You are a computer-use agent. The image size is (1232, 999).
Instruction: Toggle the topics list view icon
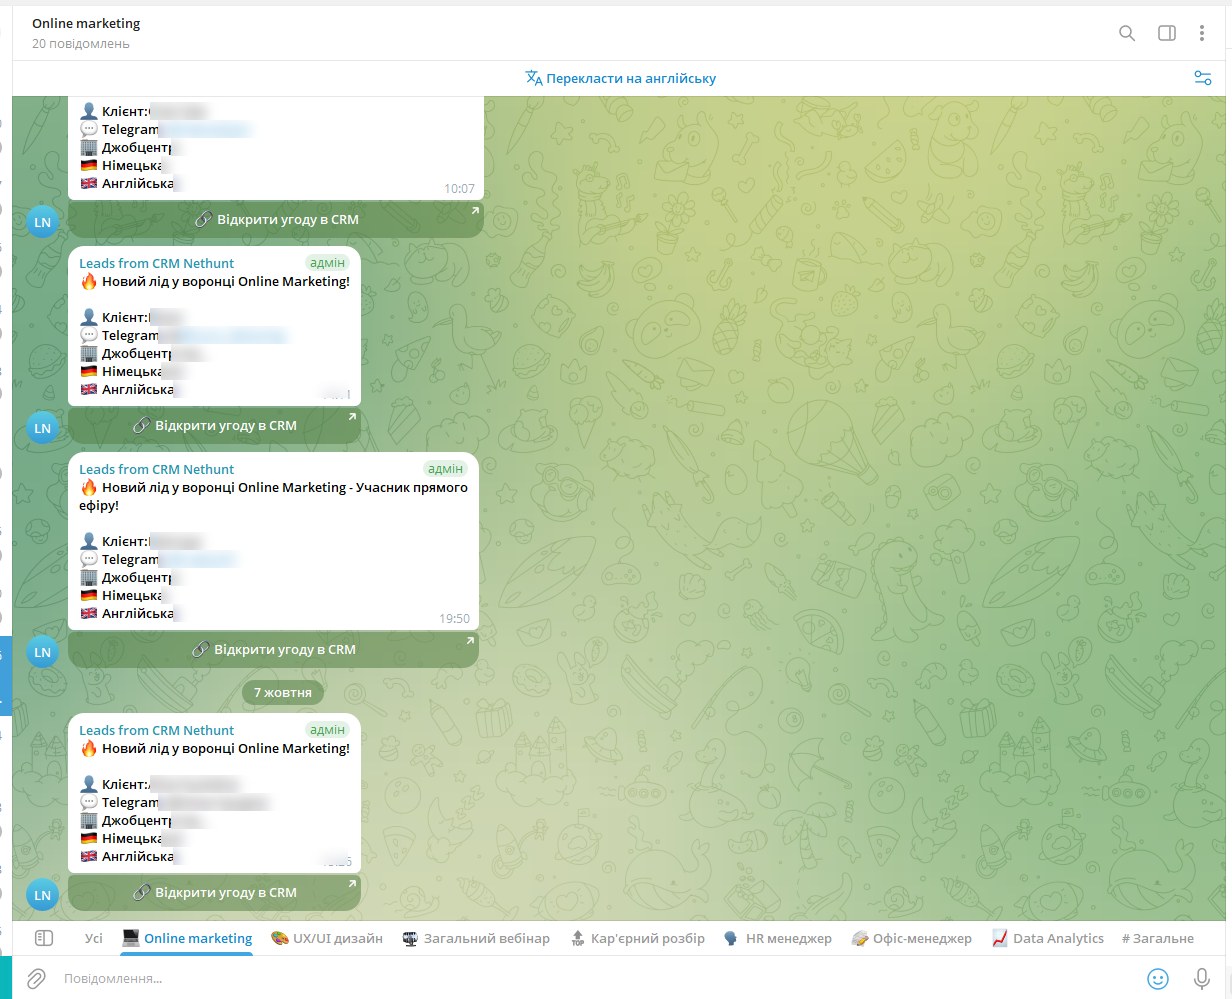click(44, 938)
